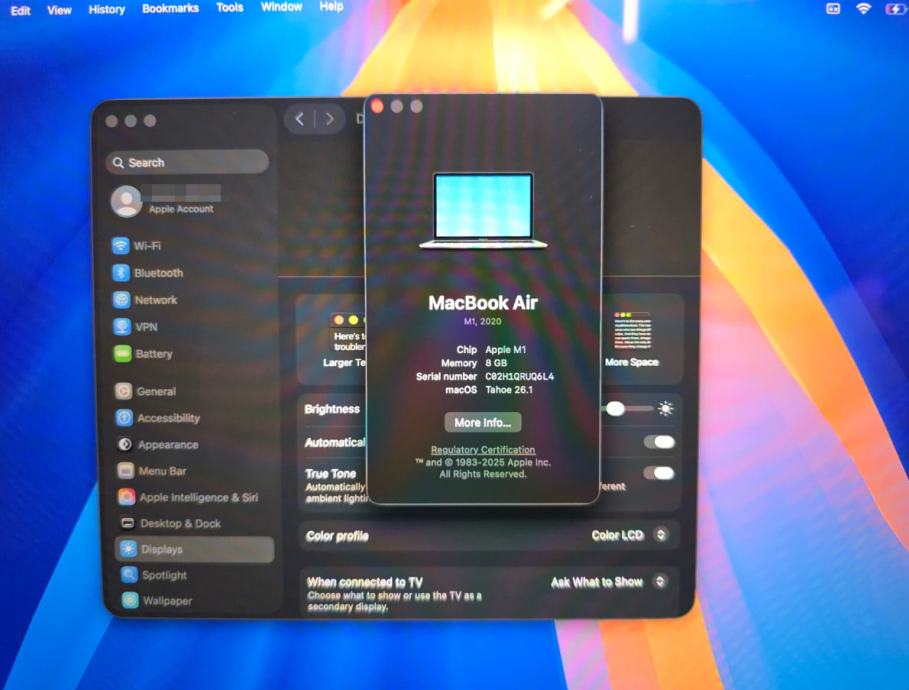The image size is (909, 690).
Task: Select the Desktop & Dock label
Action: click(180, 524)
